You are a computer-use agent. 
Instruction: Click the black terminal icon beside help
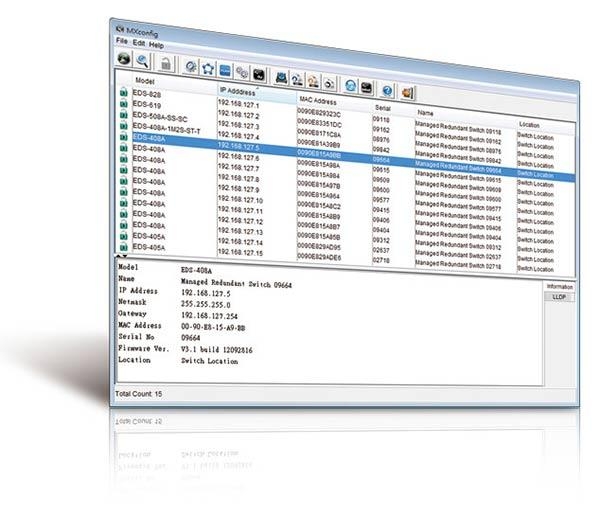click(x=366, y=88)
